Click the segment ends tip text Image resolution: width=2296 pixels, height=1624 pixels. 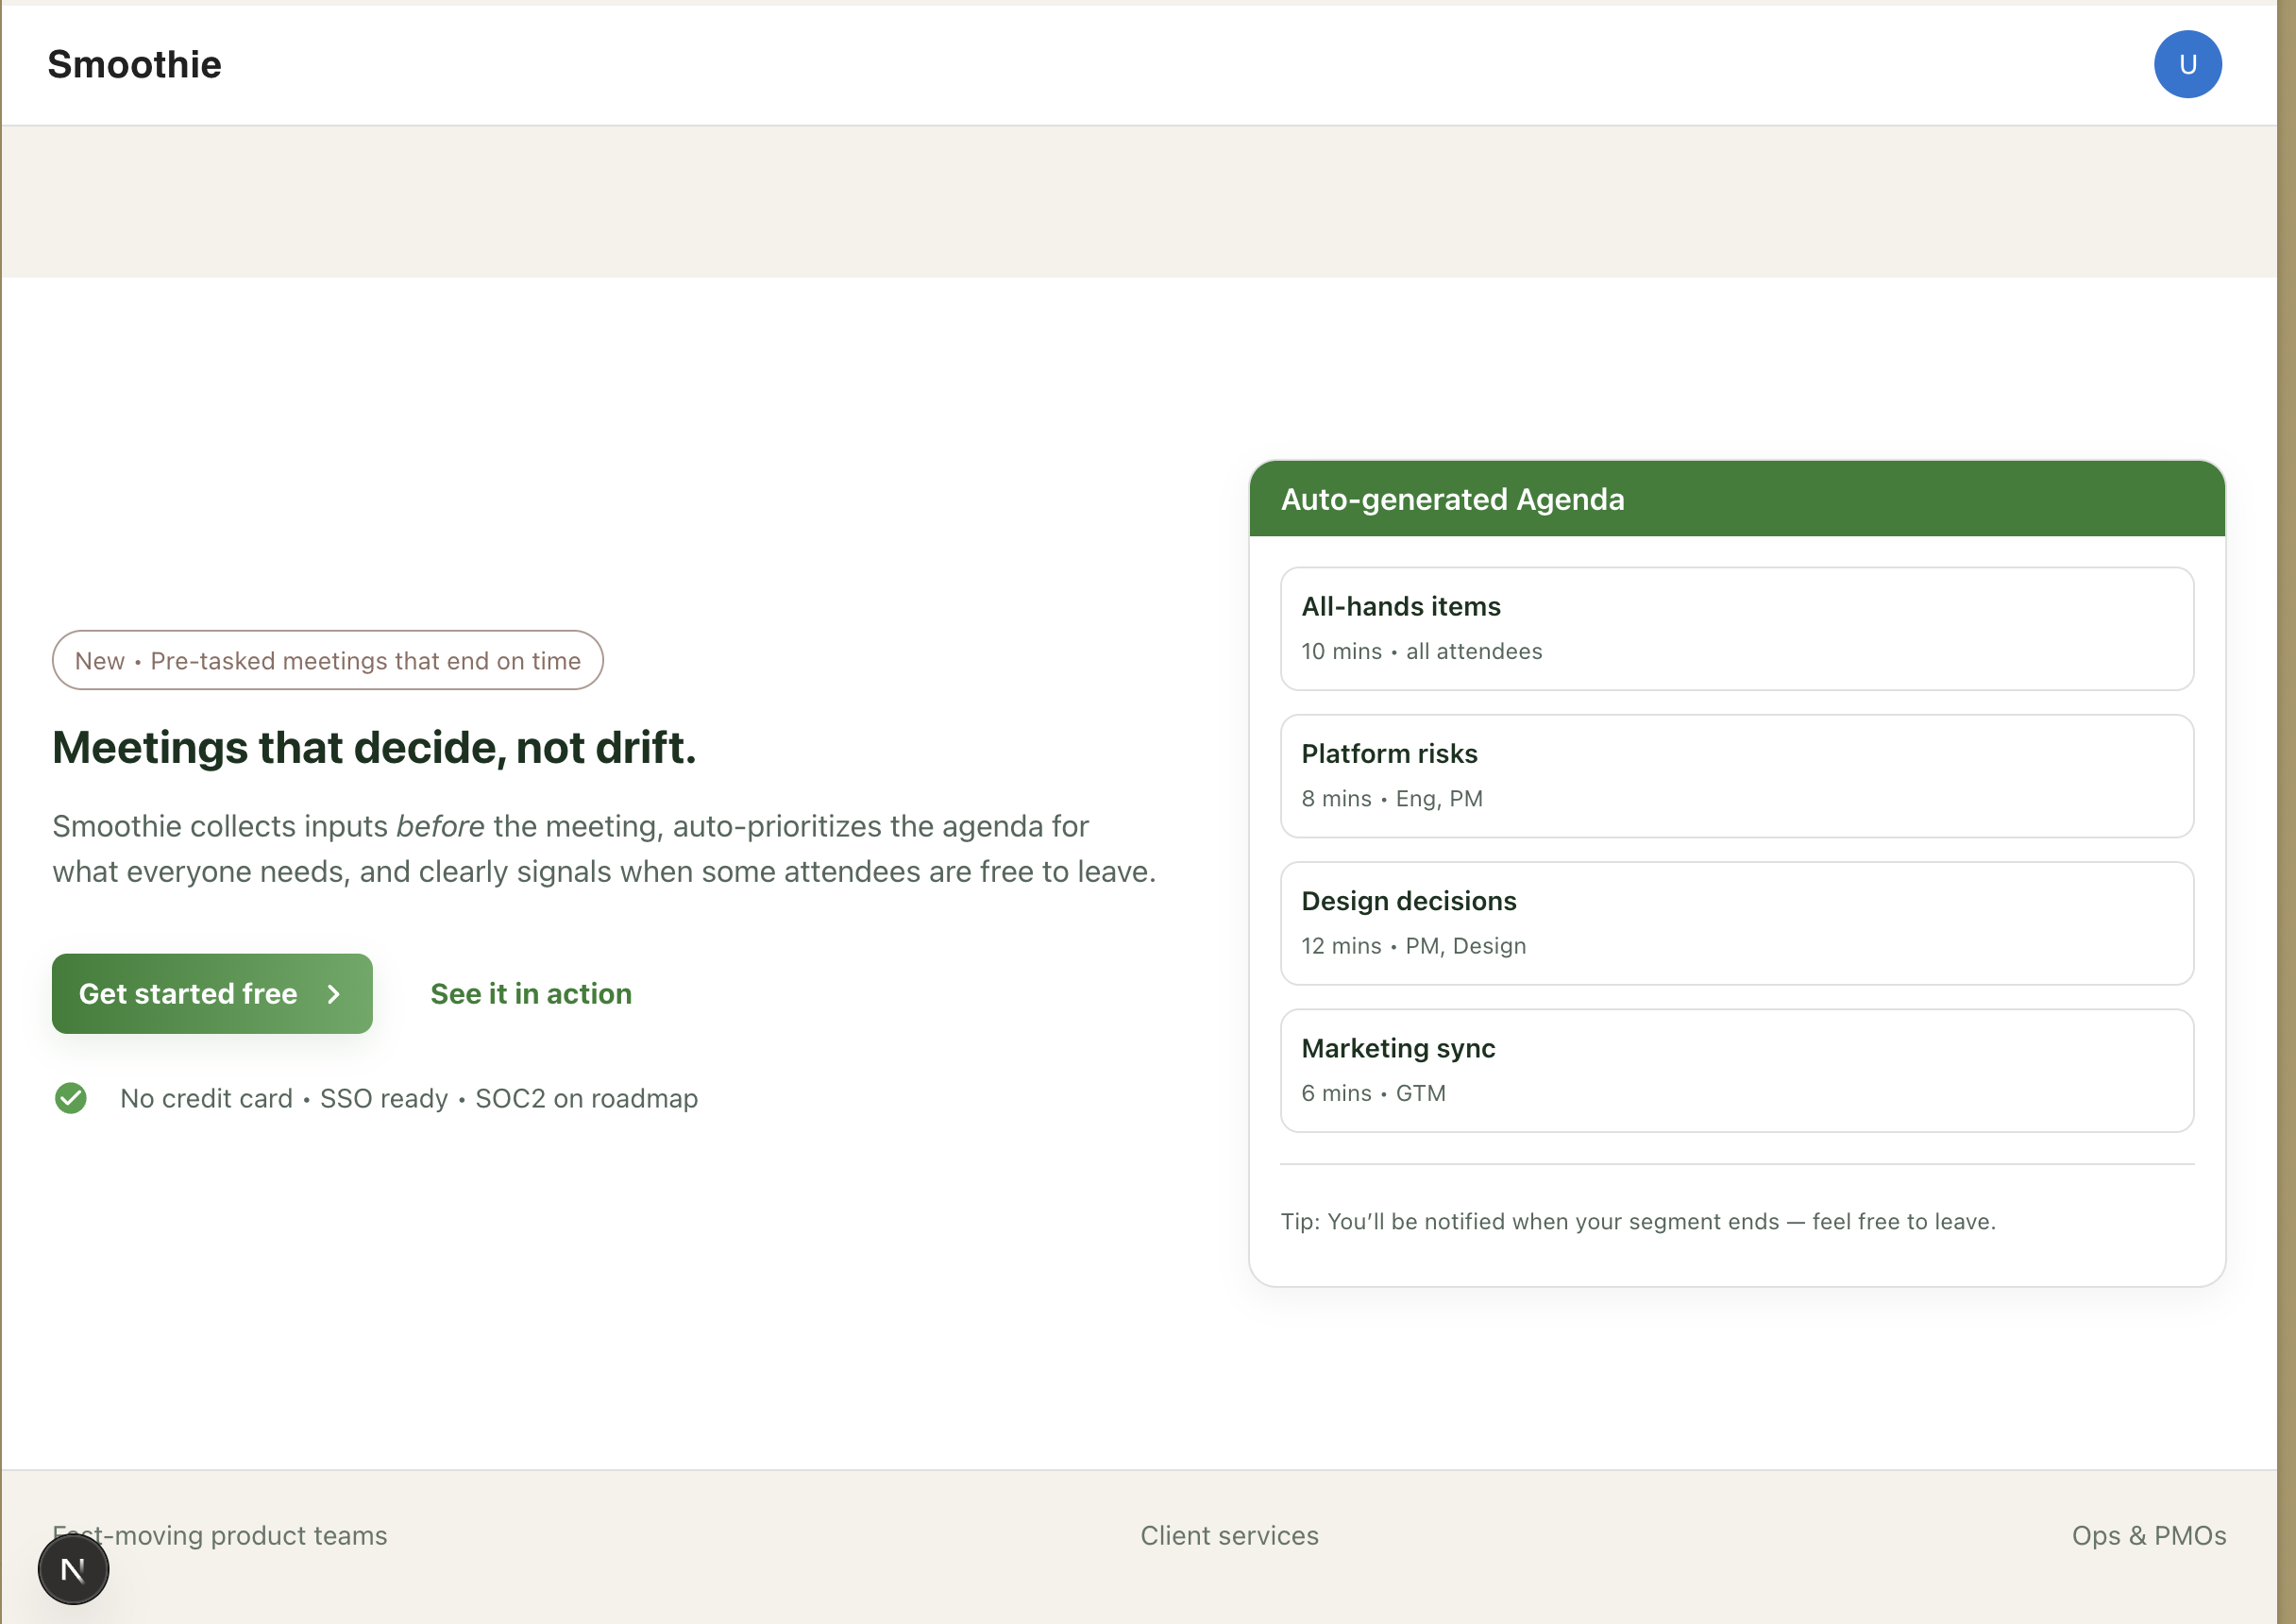[1637, 1221]
